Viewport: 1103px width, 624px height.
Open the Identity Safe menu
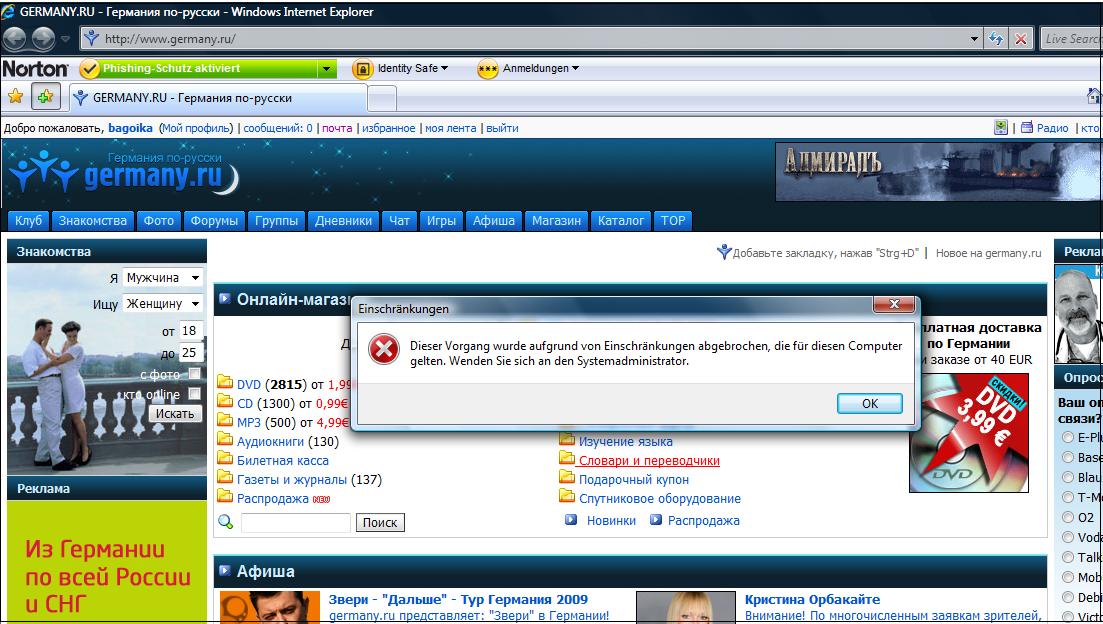(x=413, y=68)
